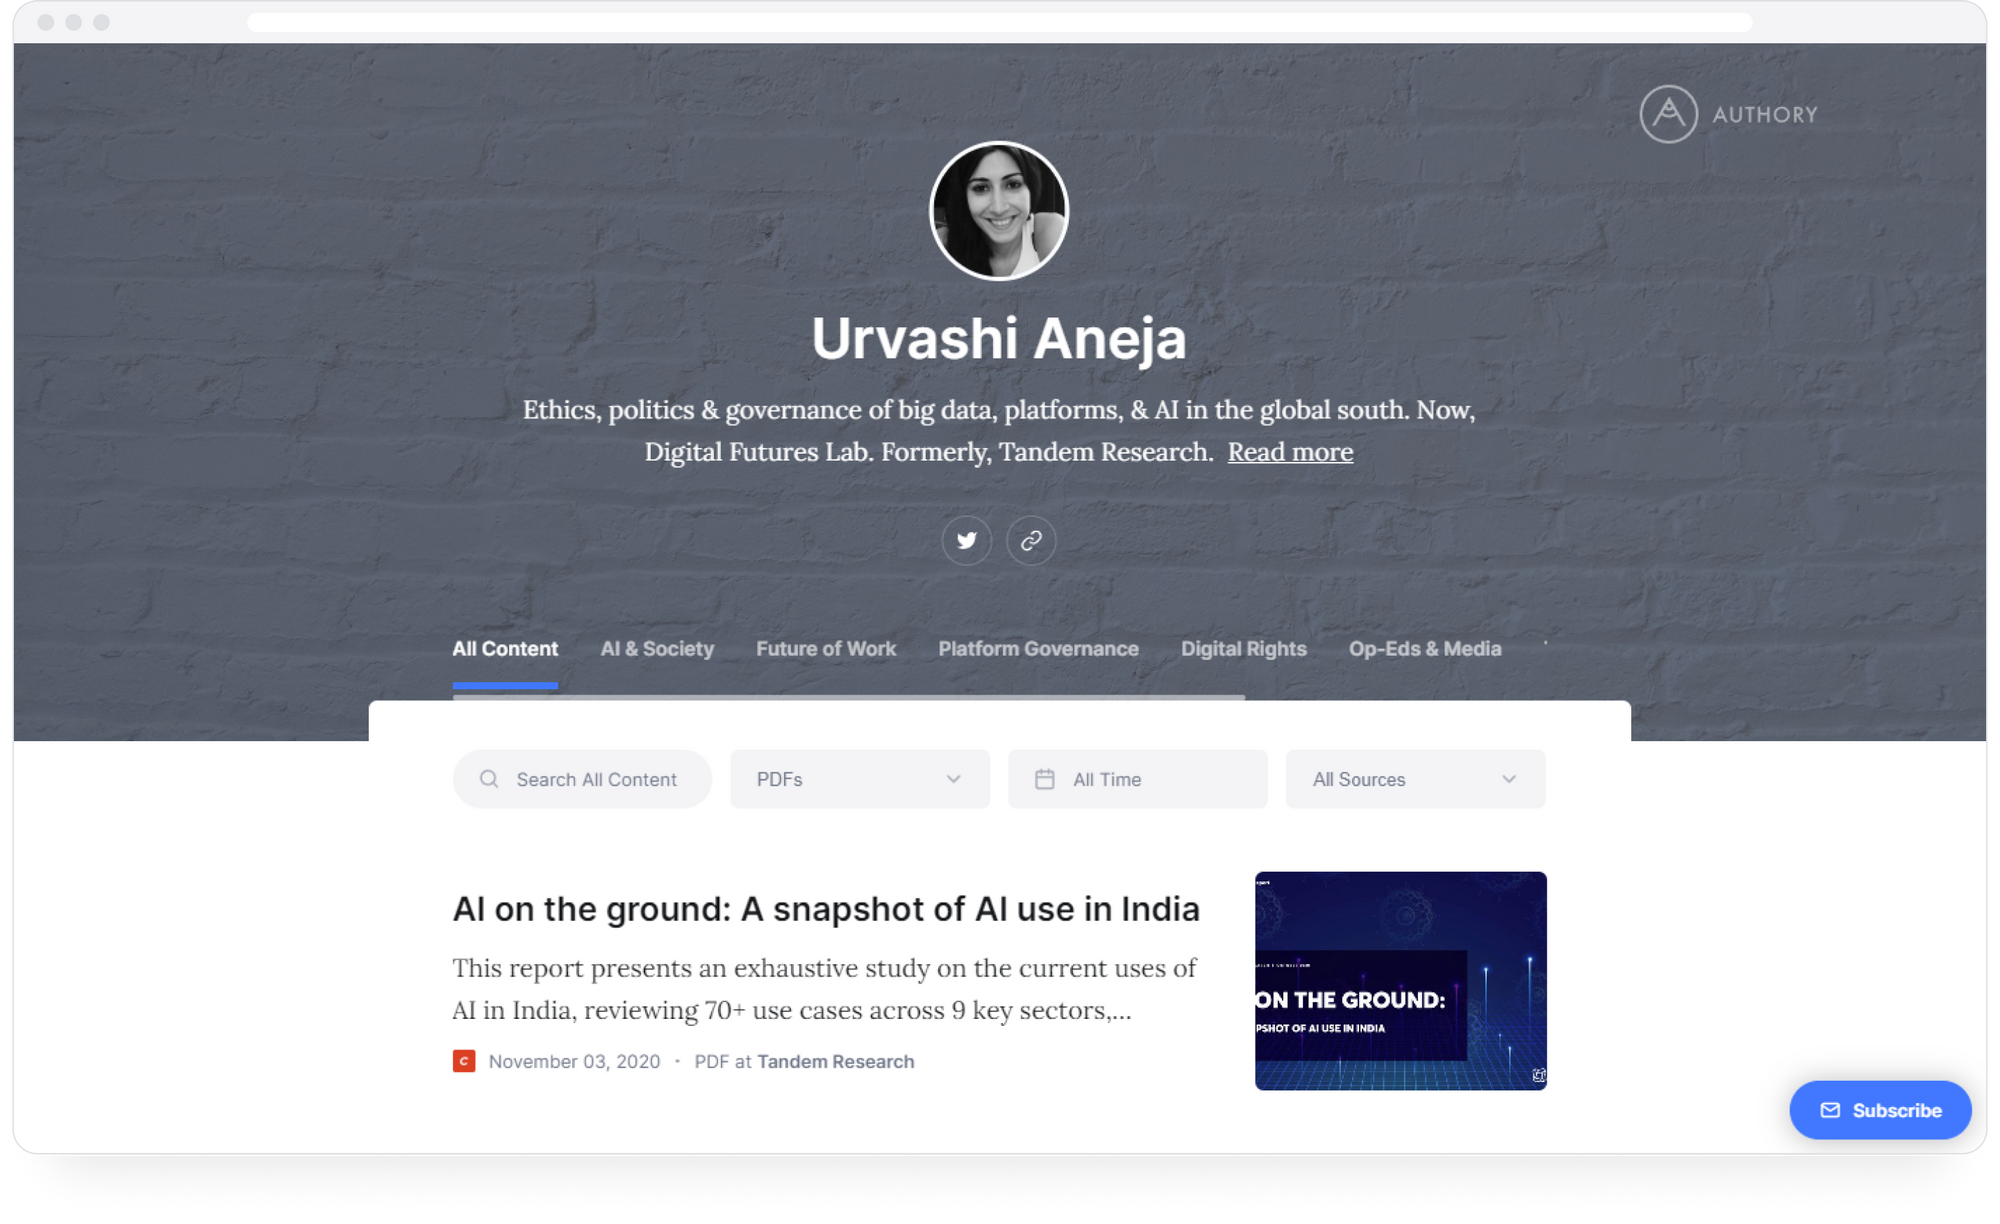This screenshot has height=1224, width=2000.
Task: Click the magnifier icon in search box
Action: tap(489, 779)
